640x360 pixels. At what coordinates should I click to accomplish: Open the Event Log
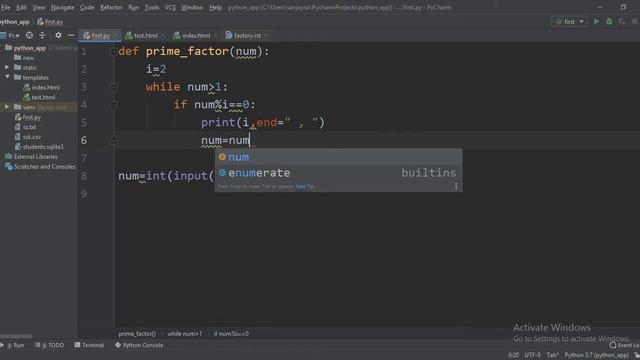[x=624, y=345]
